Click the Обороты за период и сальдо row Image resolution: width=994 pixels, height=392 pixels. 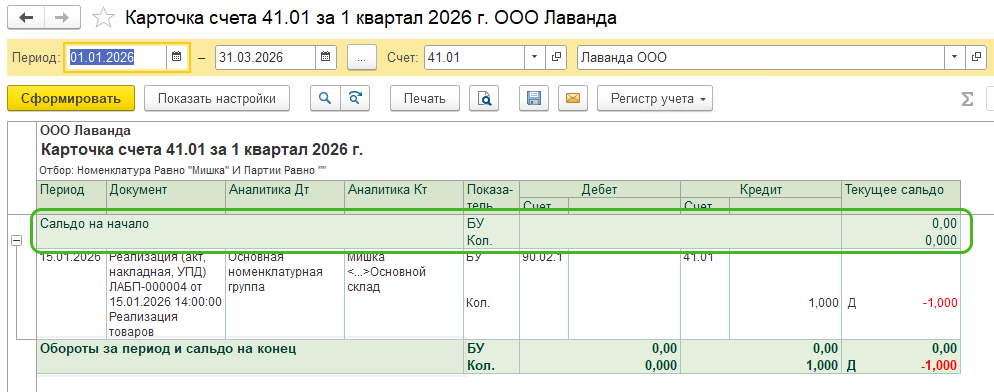(498, 357)
